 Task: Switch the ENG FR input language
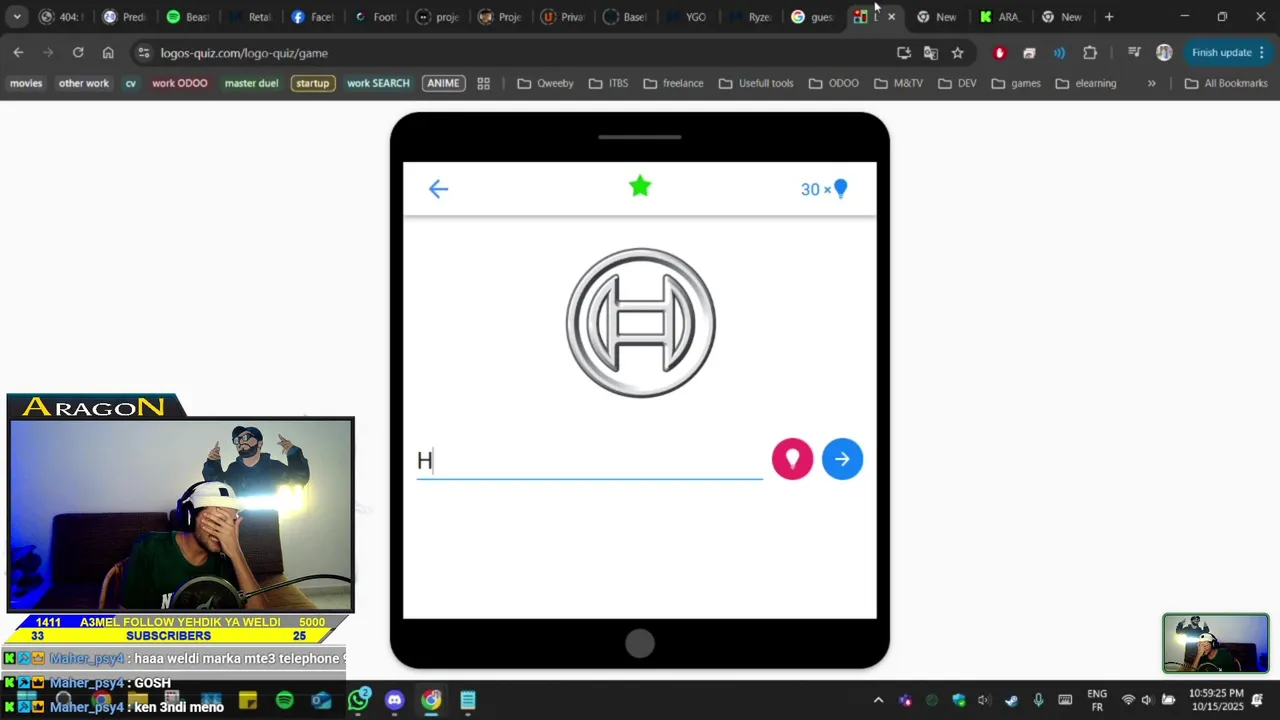pos(1097,700)
